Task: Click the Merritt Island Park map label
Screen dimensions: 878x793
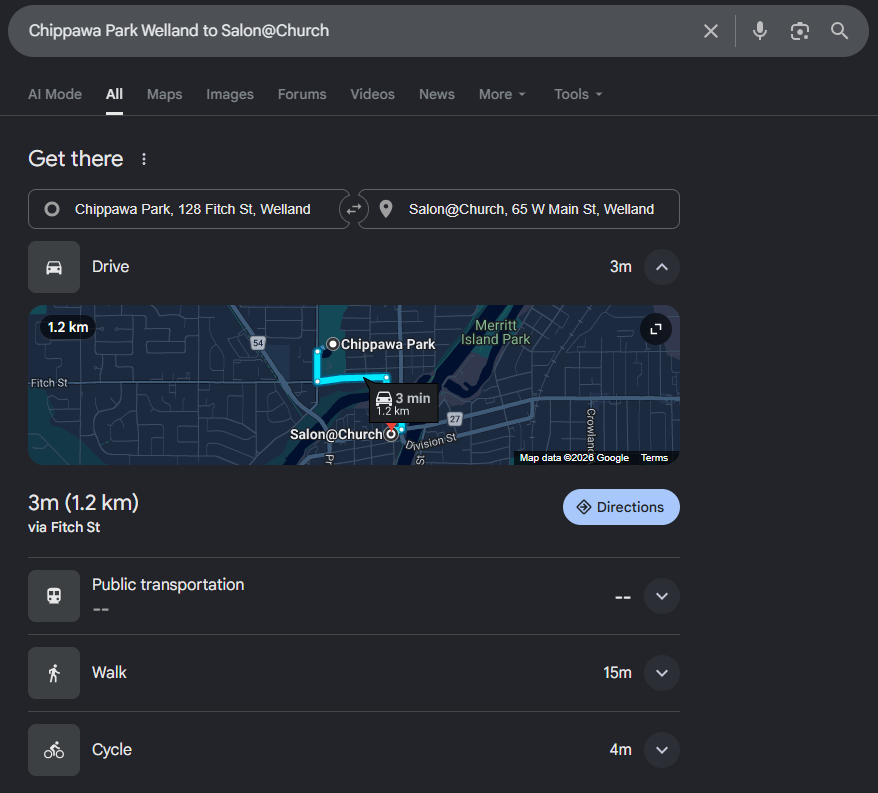Action: click(496, 333)
